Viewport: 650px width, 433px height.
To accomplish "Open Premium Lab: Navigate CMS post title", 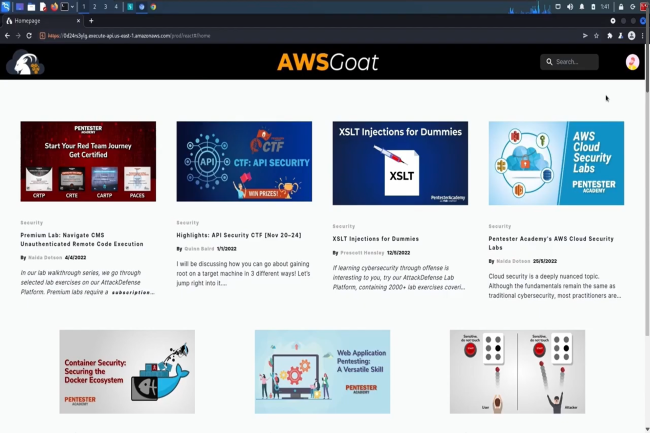I will coord(82,239).
